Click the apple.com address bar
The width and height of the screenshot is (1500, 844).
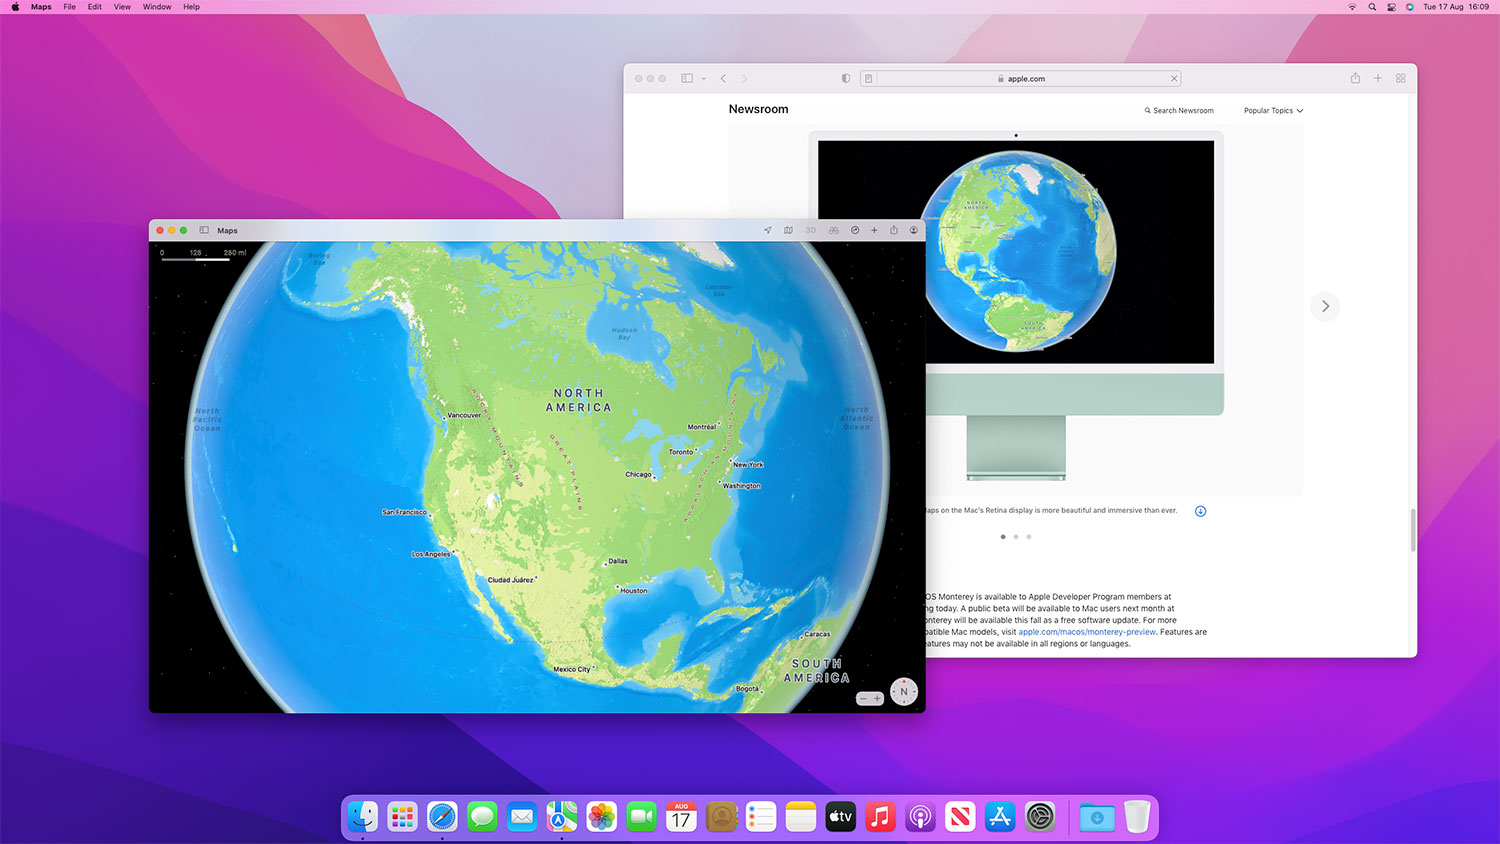(1020, 78)
